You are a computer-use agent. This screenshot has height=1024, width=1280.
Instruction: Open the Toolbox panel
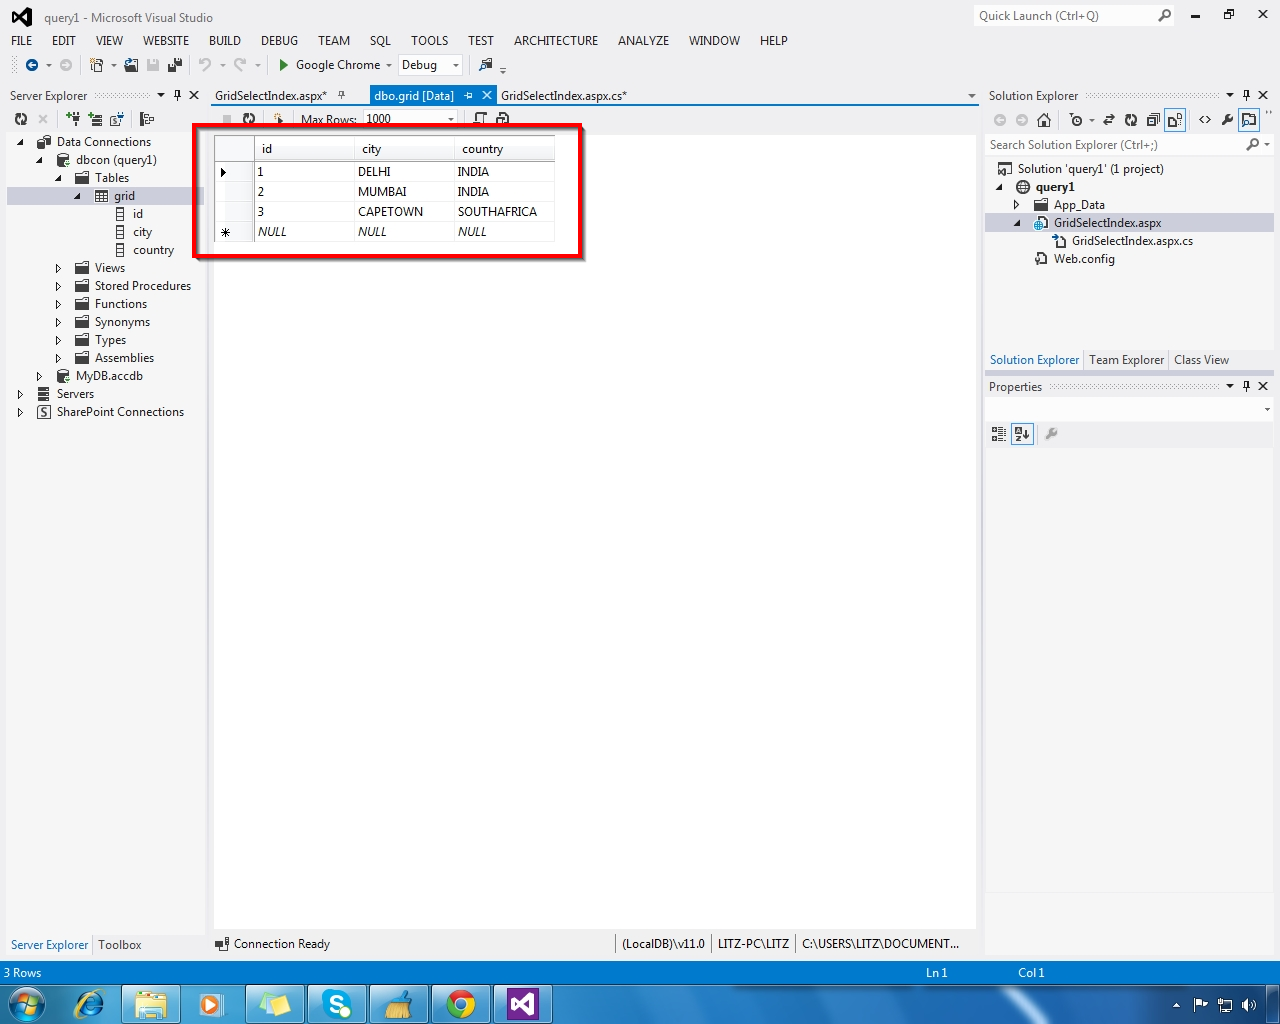click(x=120, y=944)
